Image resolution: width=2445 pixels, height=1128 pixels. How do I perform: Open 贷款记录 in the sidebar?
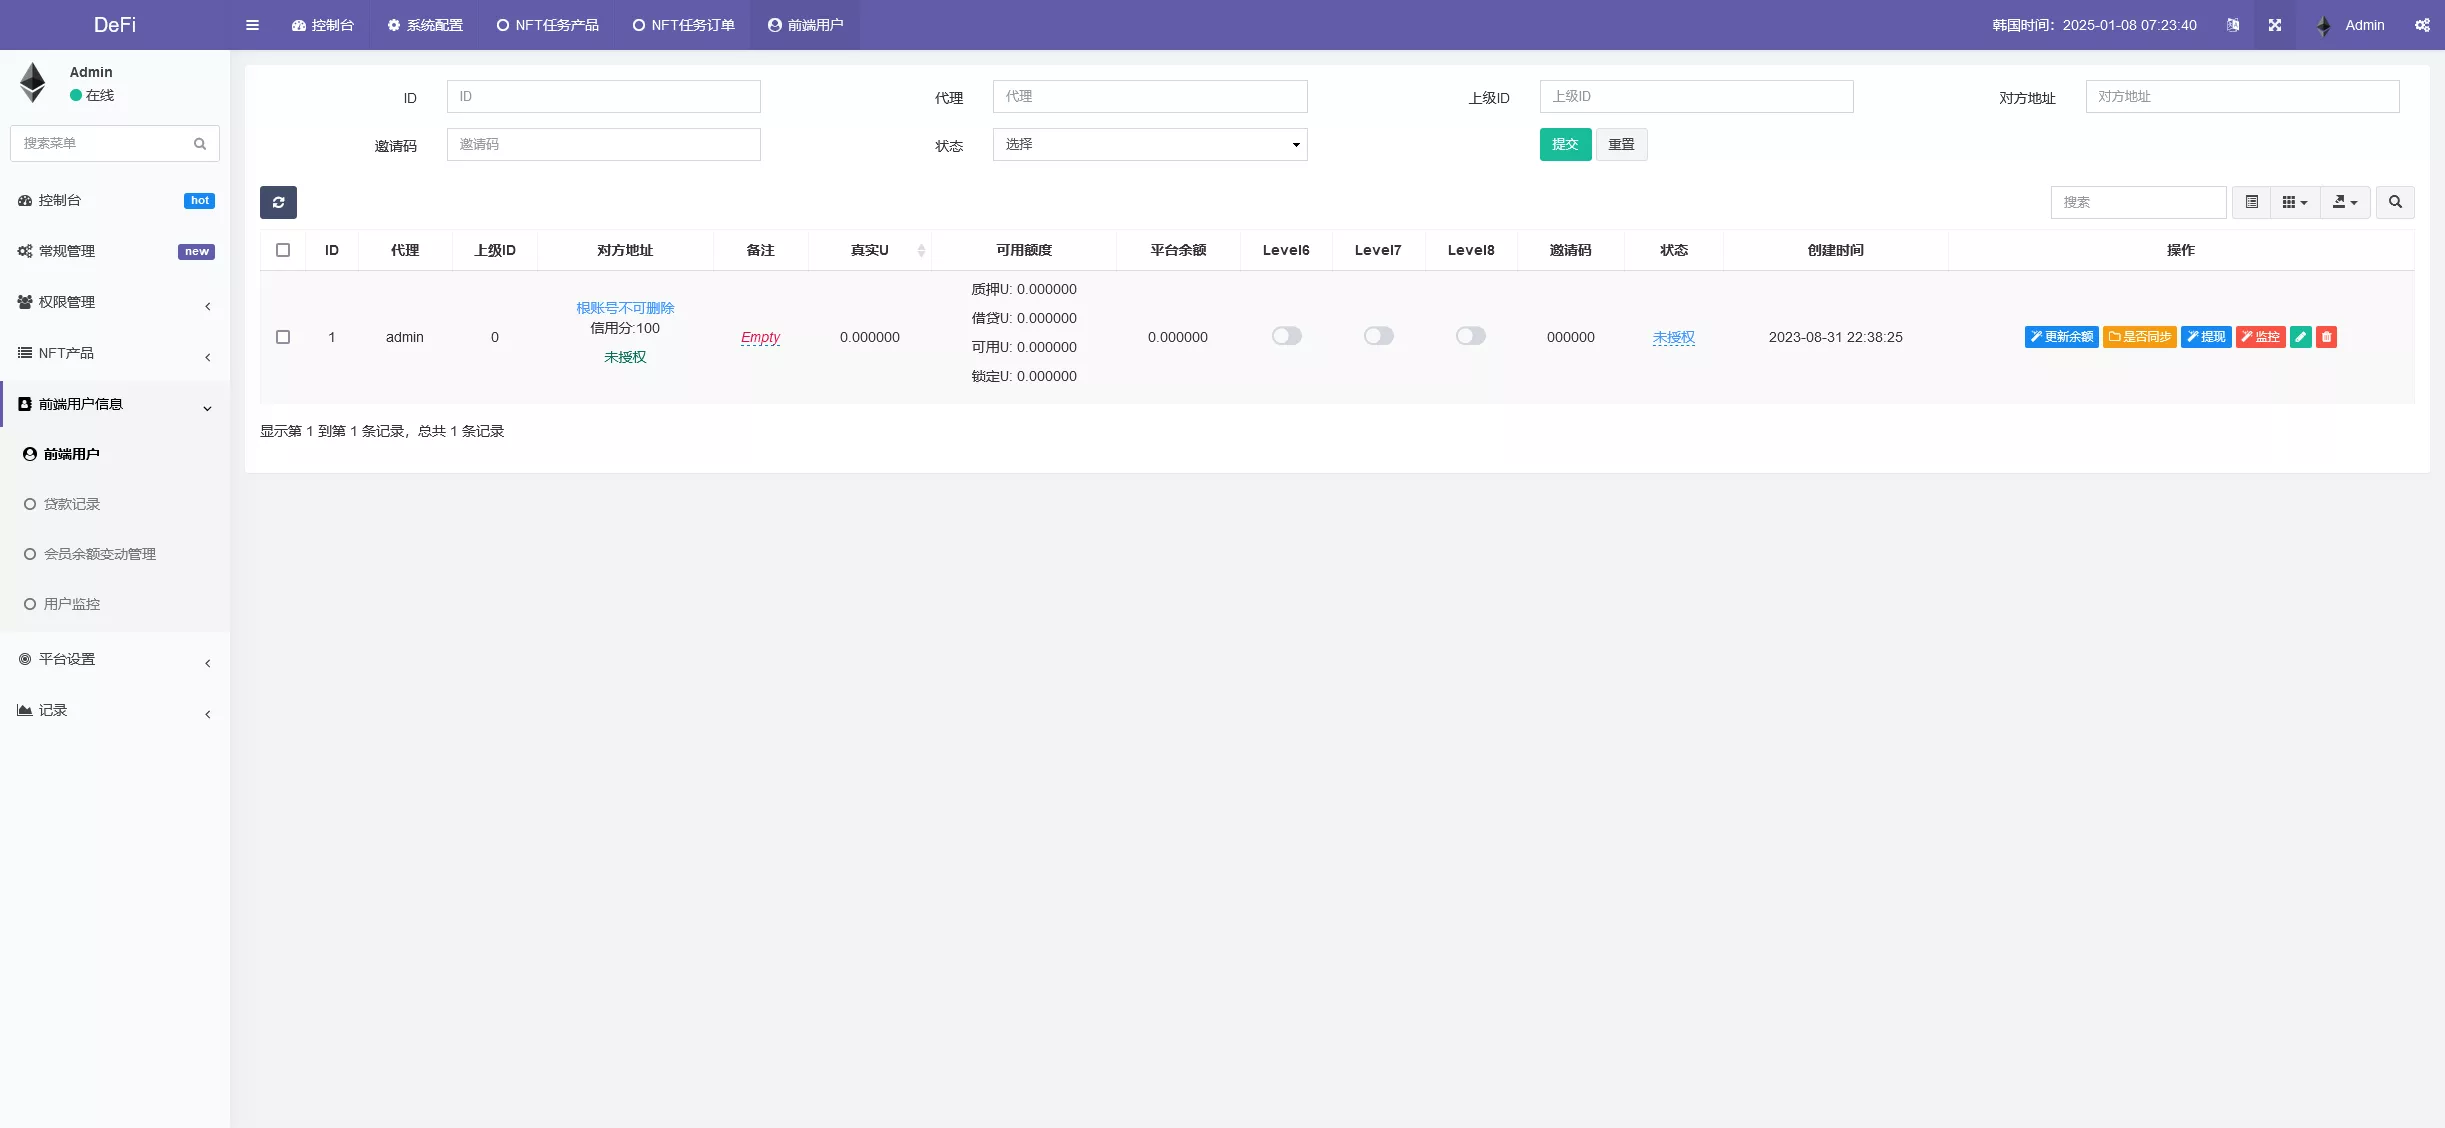click(x=72, y=504)
